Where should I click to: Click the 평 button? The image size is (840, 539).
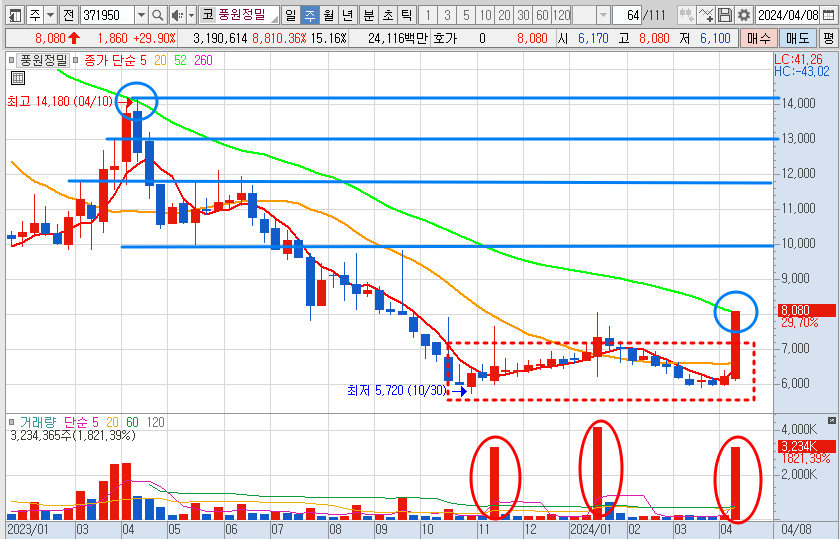[828, 38]
